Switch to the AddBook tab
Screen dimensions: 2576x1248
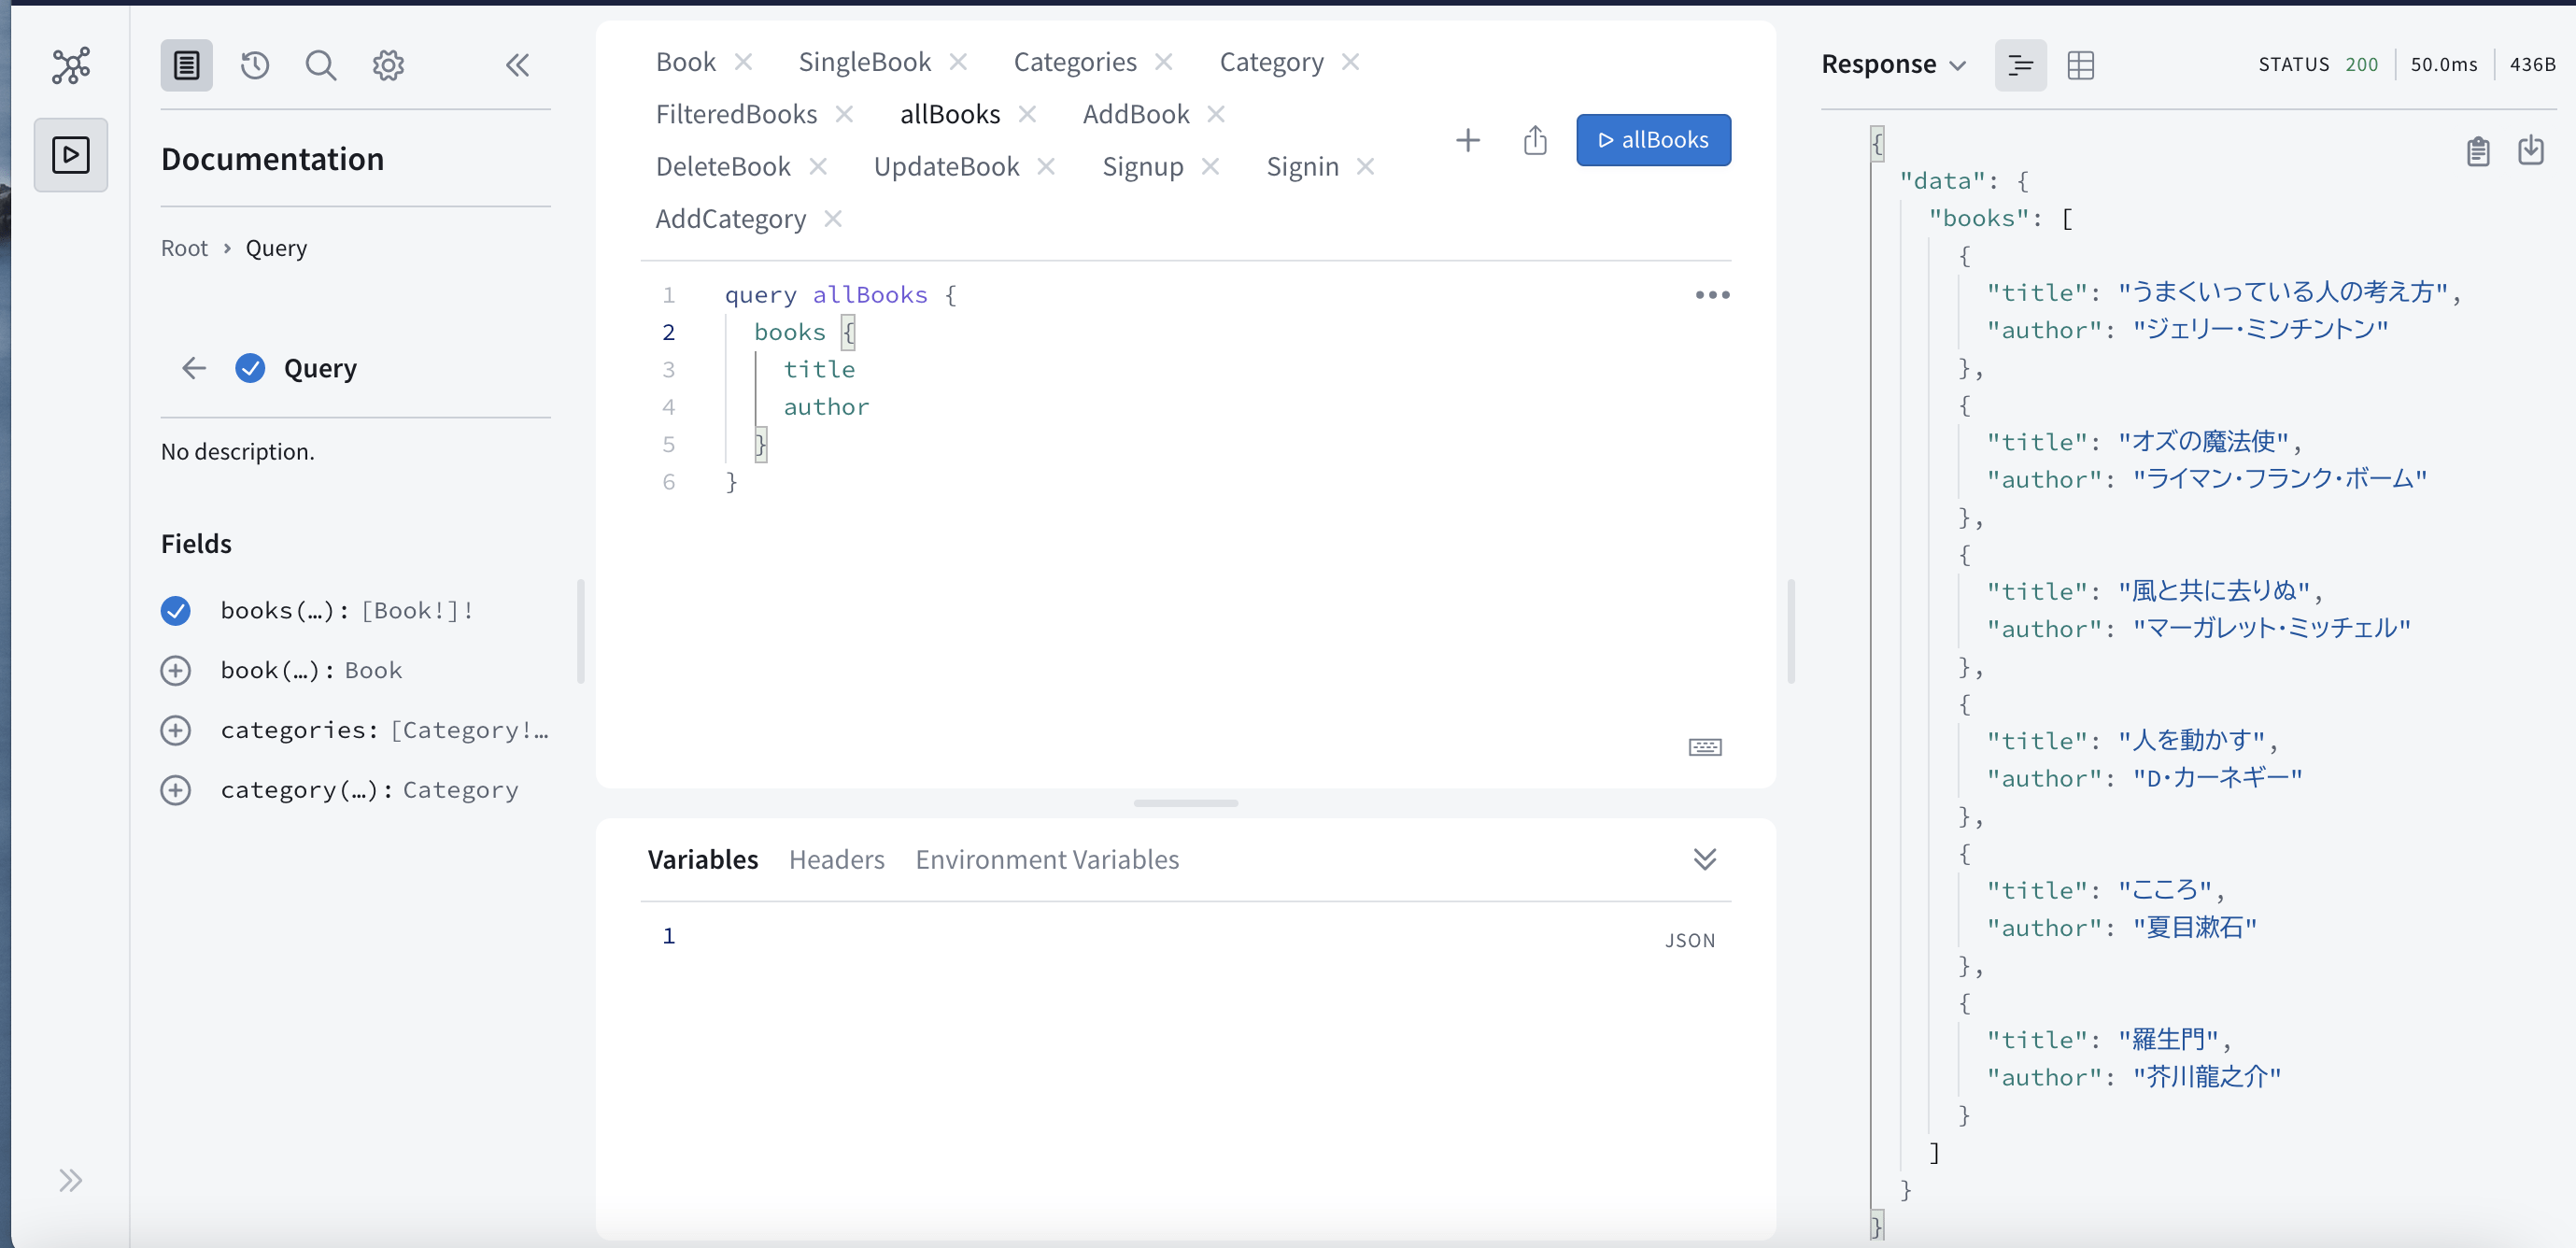point(1136,114)
